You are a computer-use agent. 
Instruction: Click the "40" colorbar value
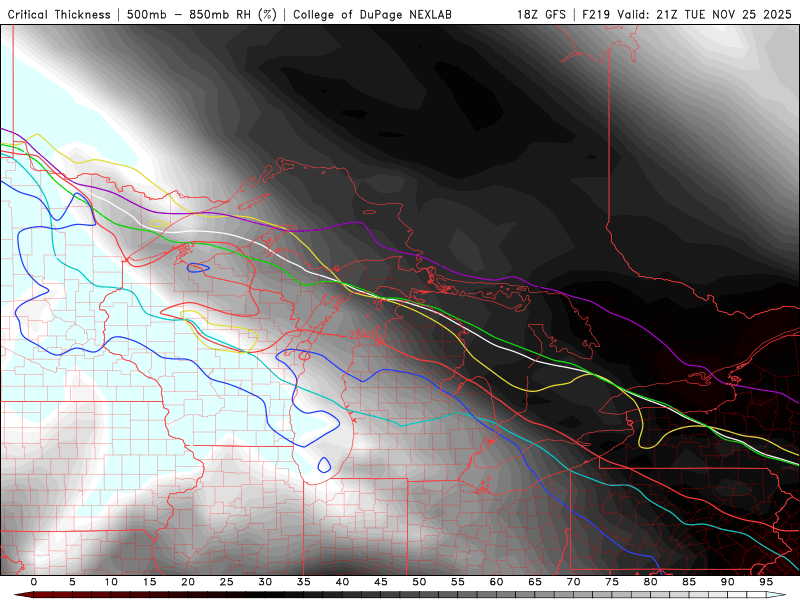pos(342,582)
